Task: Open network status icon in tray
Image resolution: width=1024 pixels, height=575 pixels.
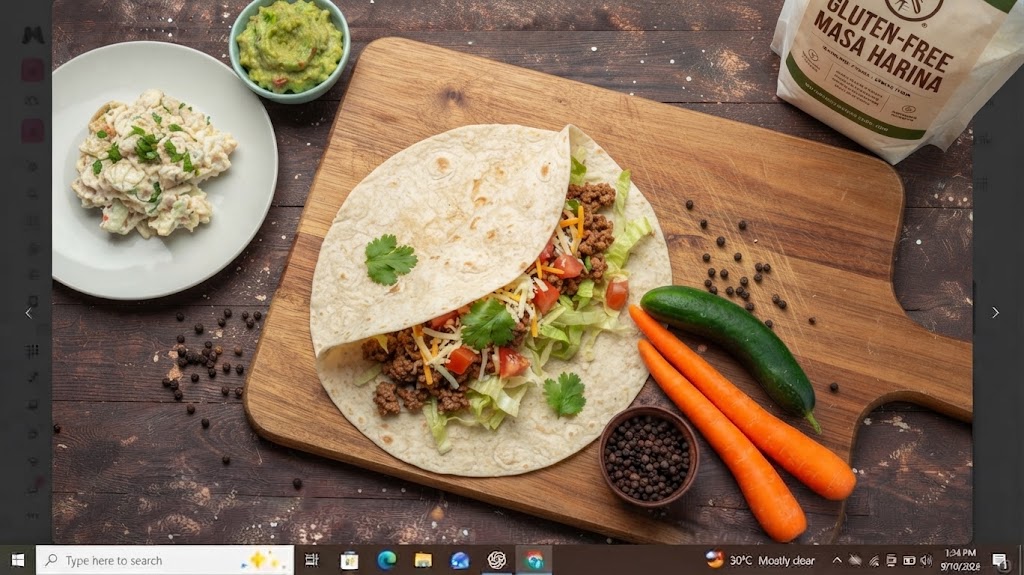Action: tap(873, 560)
